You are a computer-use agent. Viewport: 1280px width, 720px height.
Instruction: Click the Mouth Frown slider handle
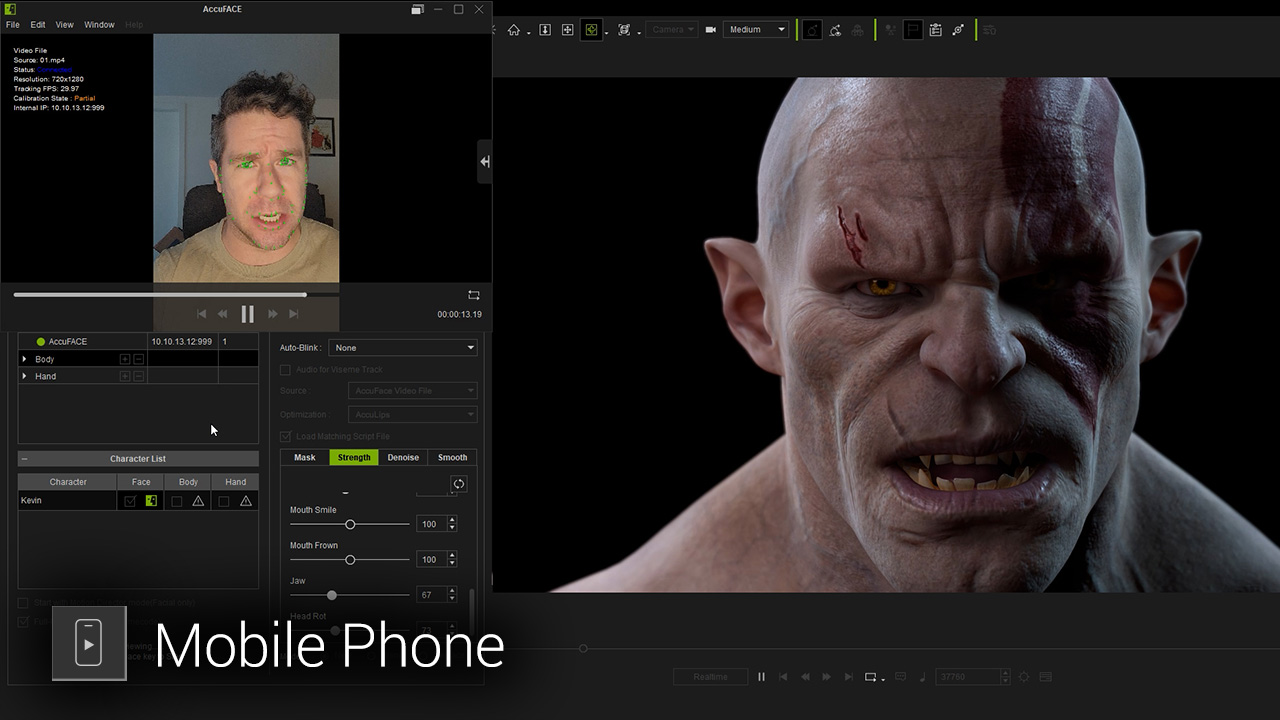coord(350,560)
